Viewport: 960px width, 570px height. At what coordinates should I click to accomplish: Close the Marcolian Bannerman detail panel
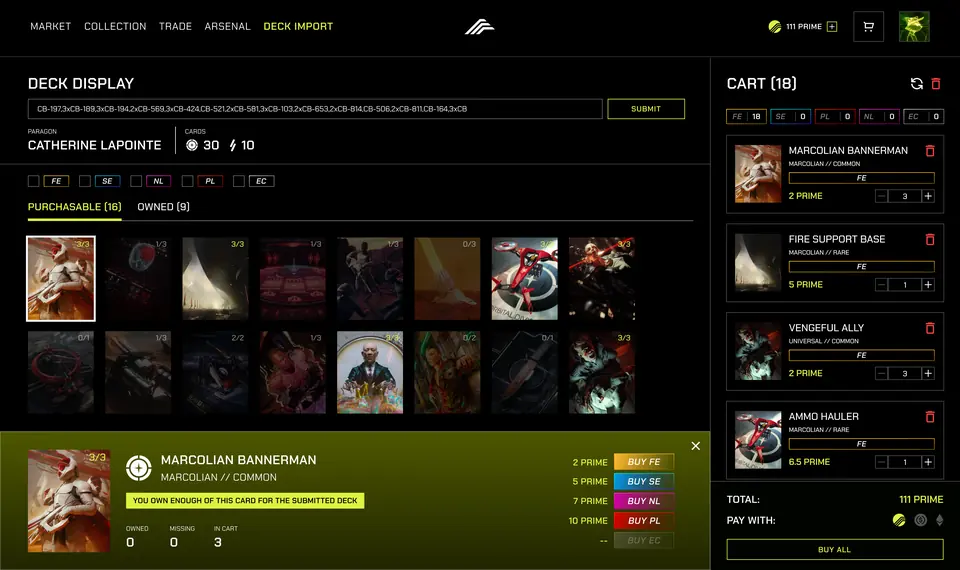[696, 446]
